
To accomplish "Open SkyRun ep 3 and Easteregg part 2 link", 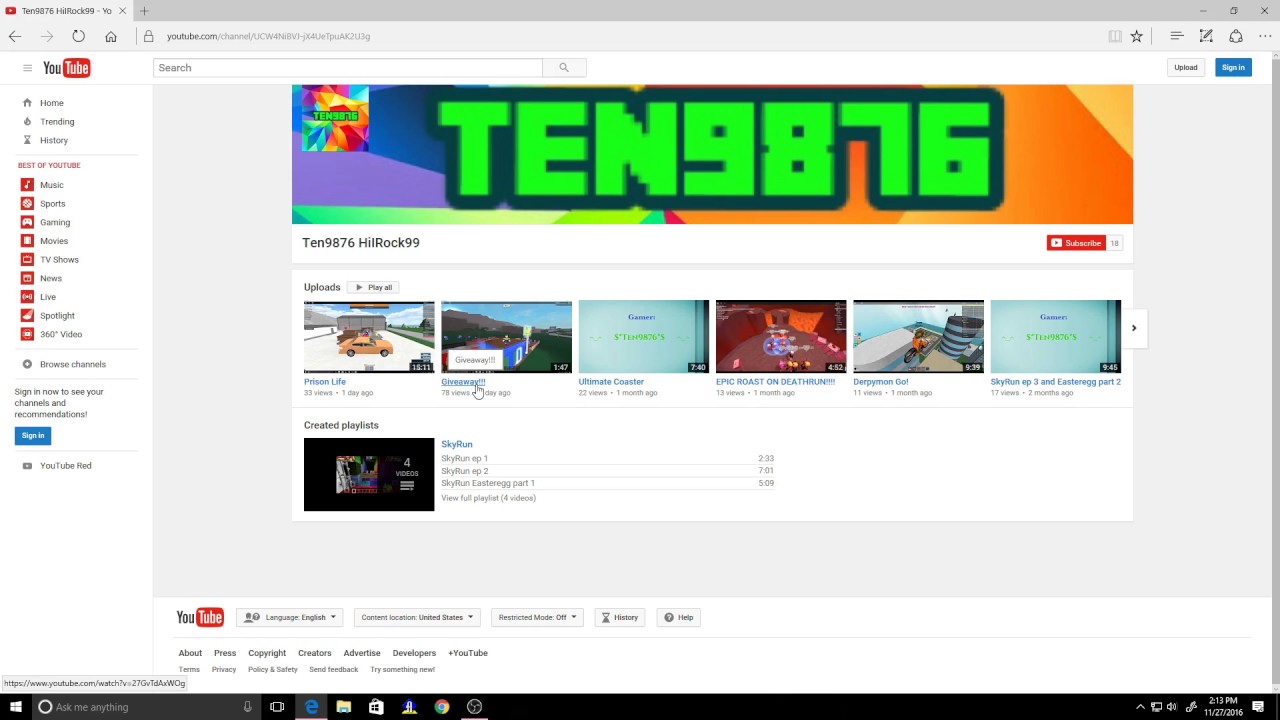I will pyautogui.click(x=1055, y=382).
